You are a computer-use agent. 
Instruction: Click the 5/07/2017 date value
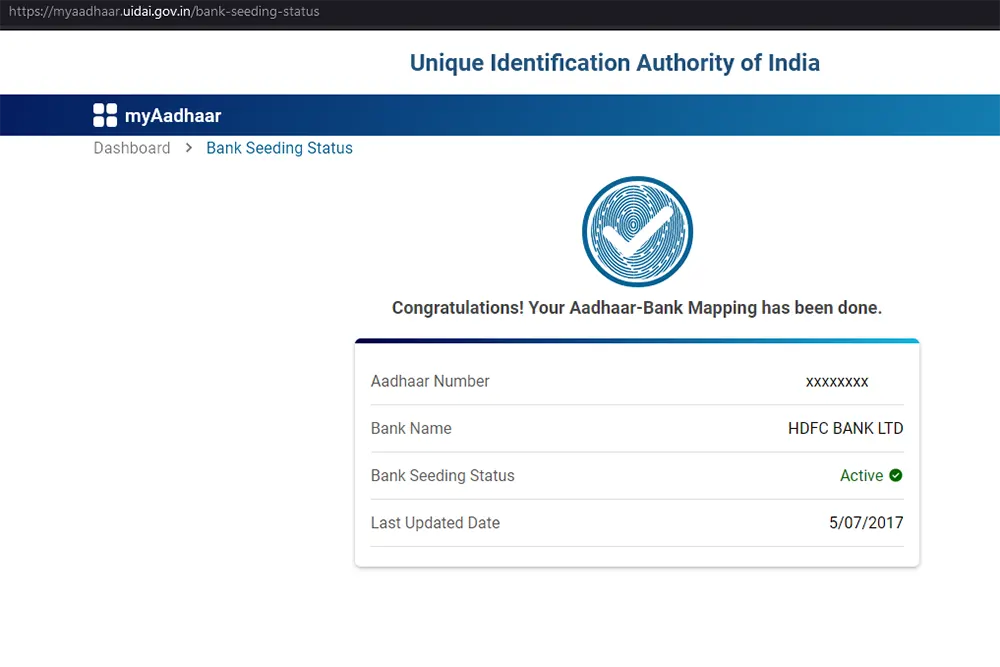click(866, 523)
